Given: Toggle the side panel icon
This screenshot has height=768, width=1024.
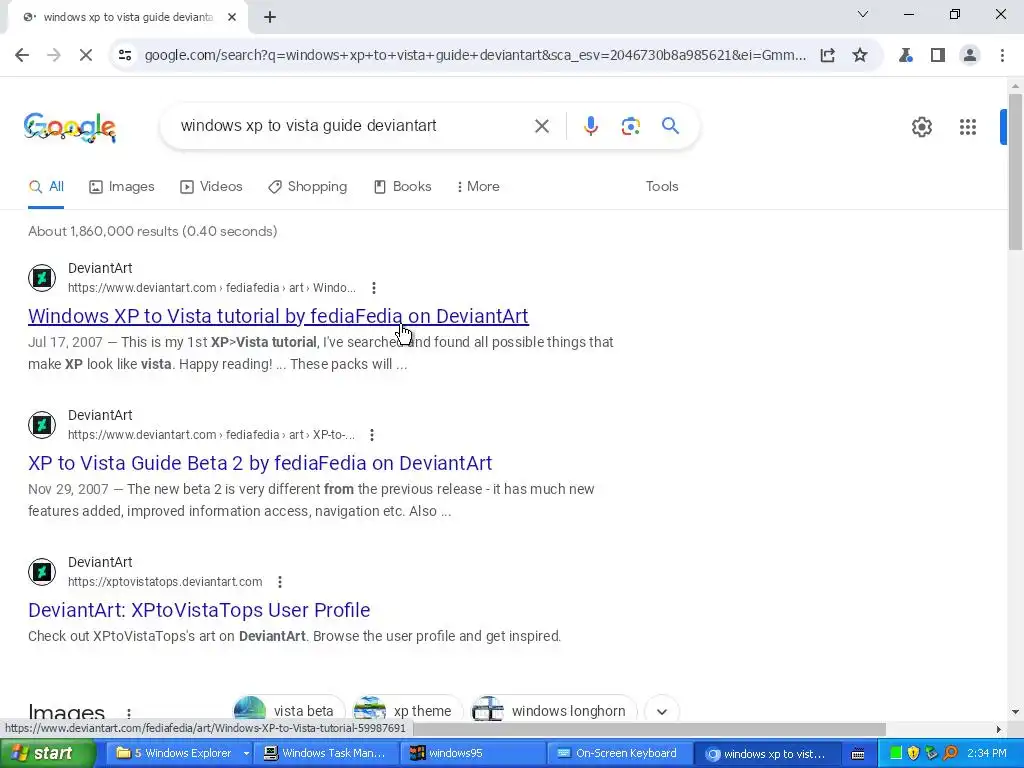Looking at the screenshot, I should [x=938, y=56].
